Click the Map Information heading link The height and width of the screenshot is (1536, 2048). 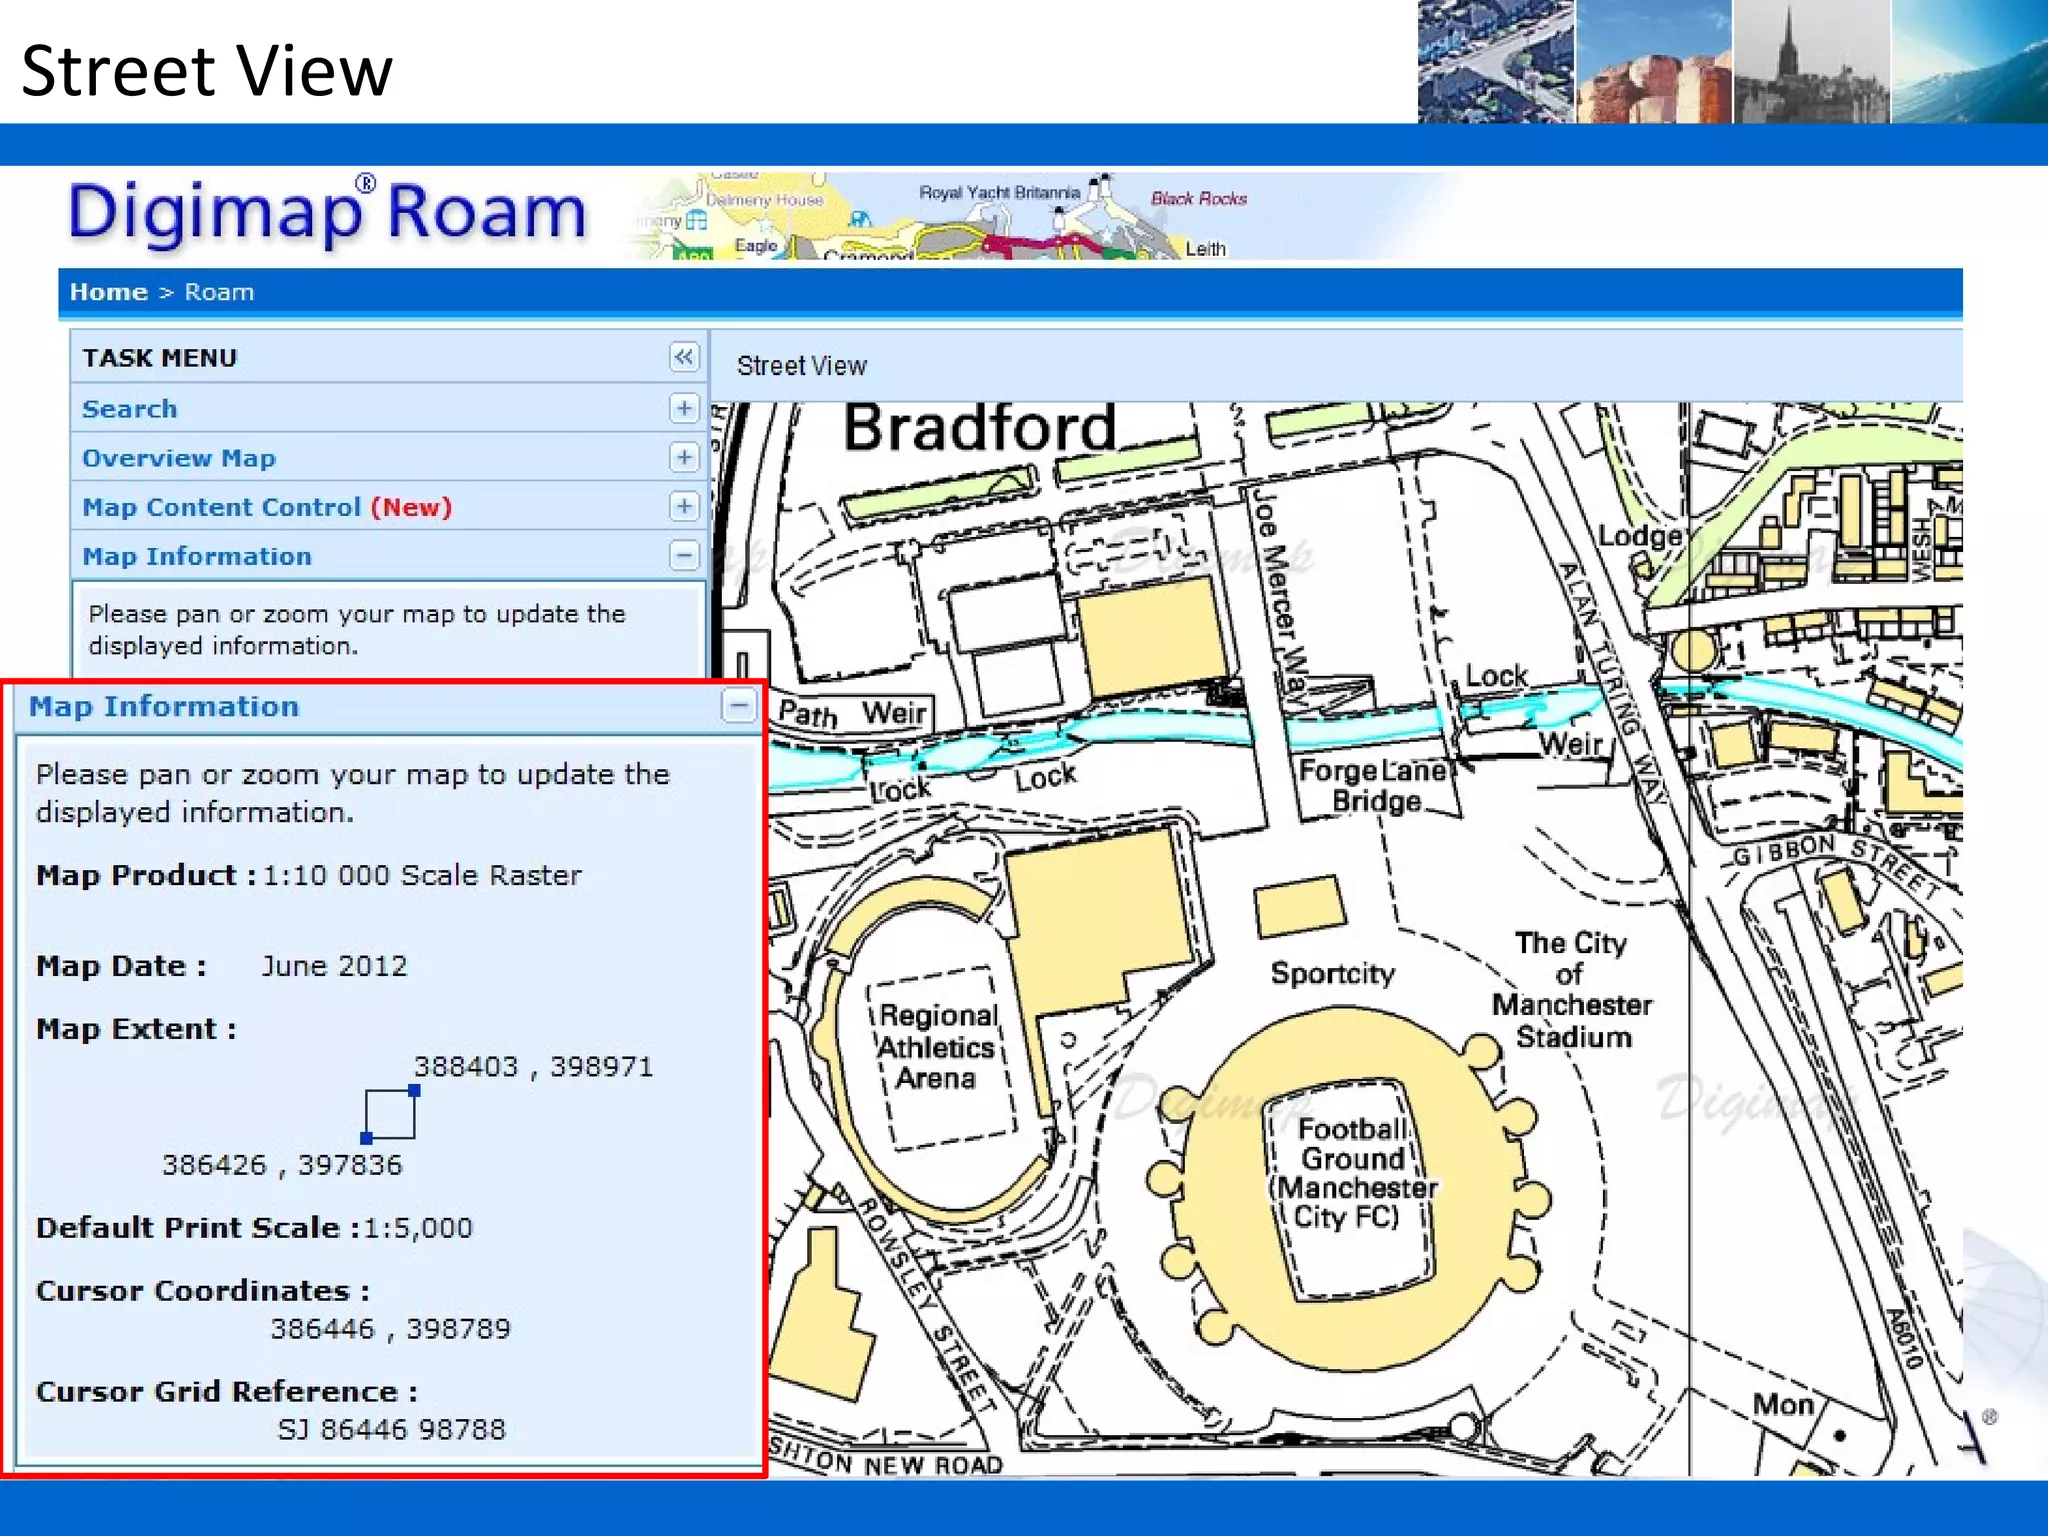[196, 556]
